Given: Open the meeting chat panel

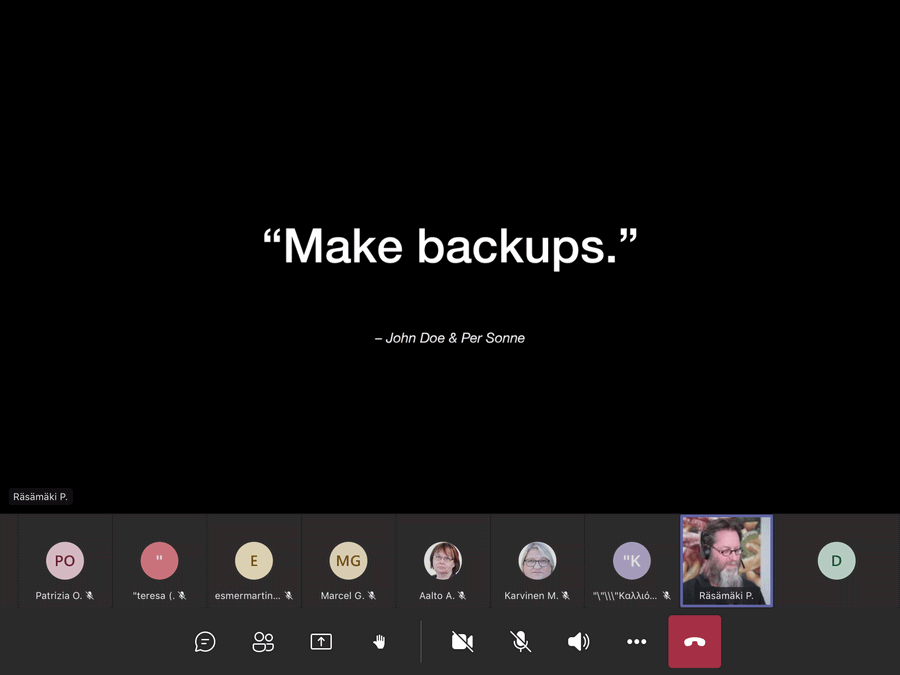Looking at the screenshot, I should click(x=205, y=642).
